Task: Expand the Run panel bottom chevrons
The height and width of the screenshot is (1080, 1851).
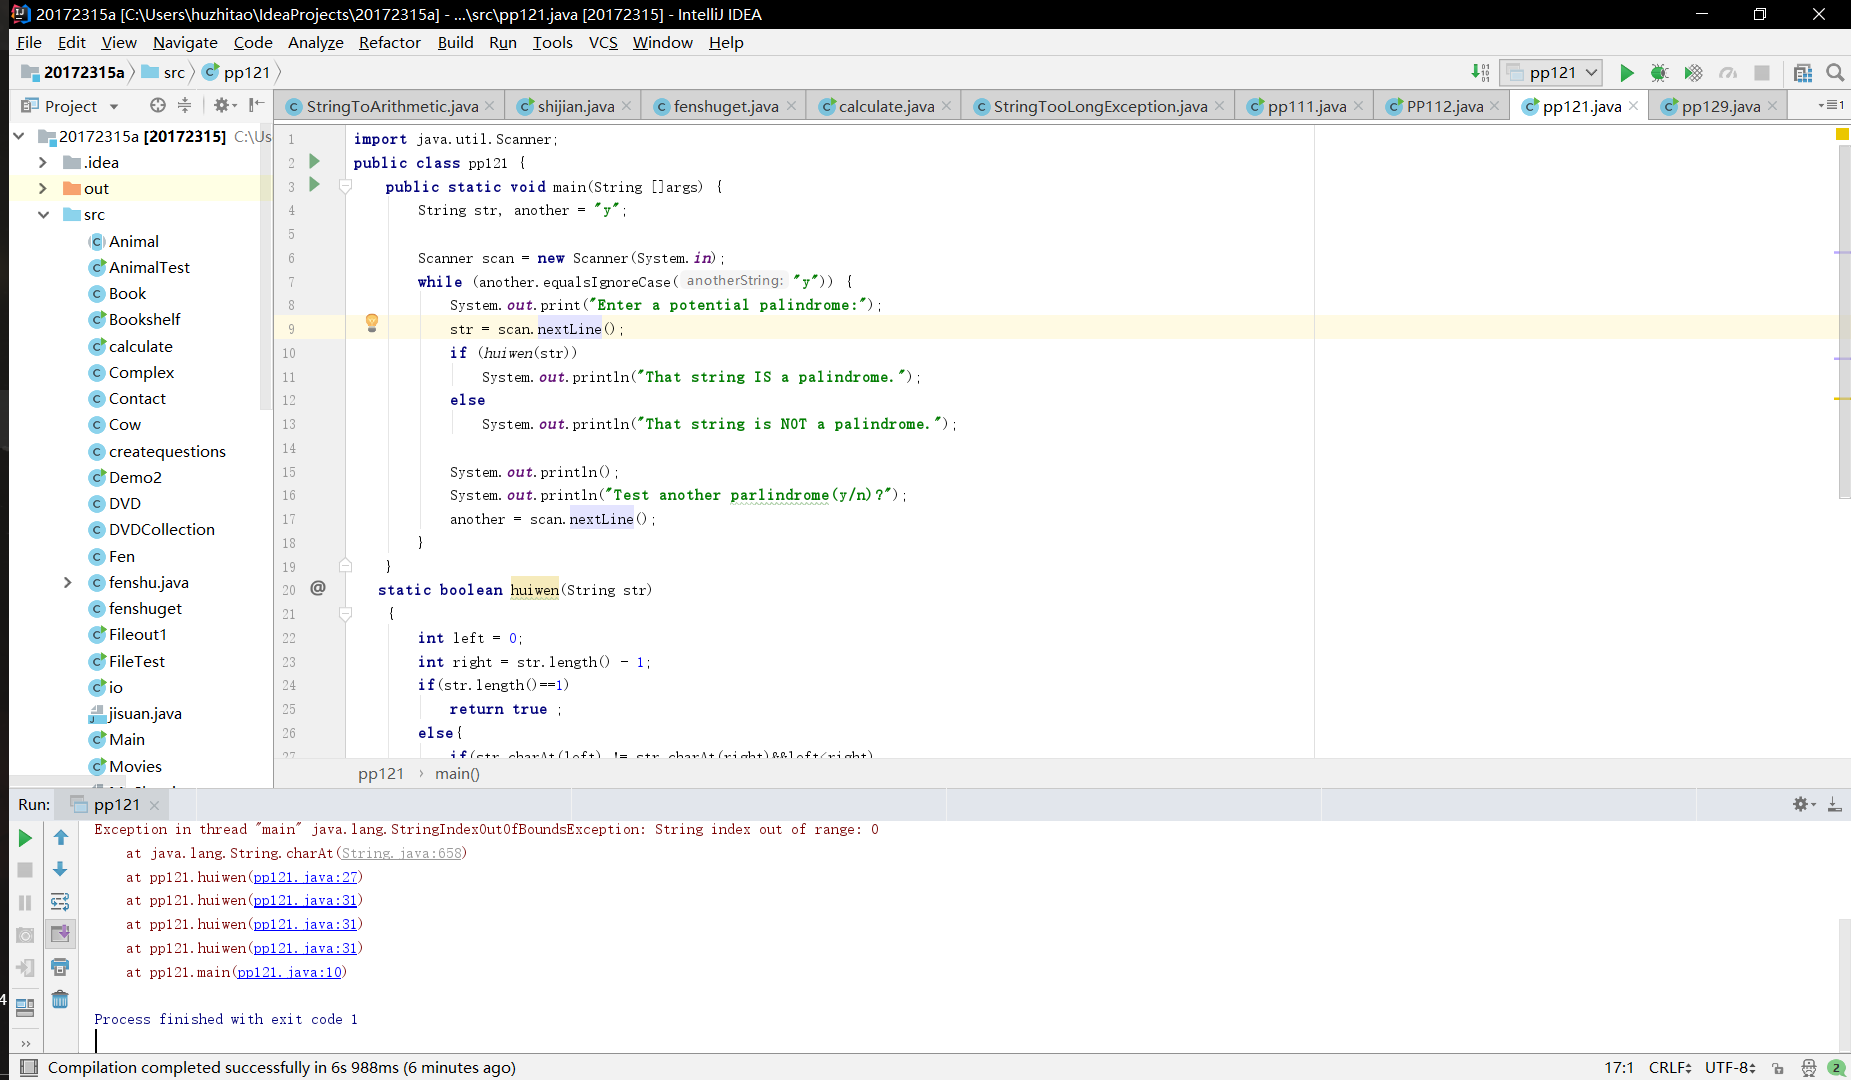Action: pos(25,1043)
